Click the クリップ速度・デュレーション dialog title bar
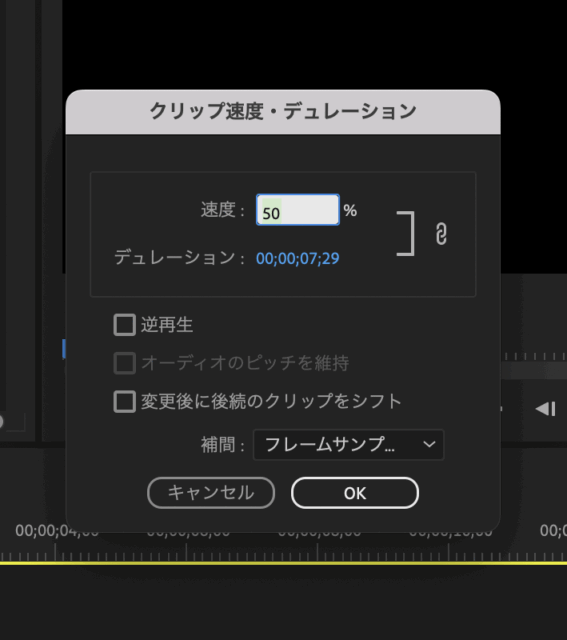This screenshot has height=640, width=567. [x=283, y=112]
